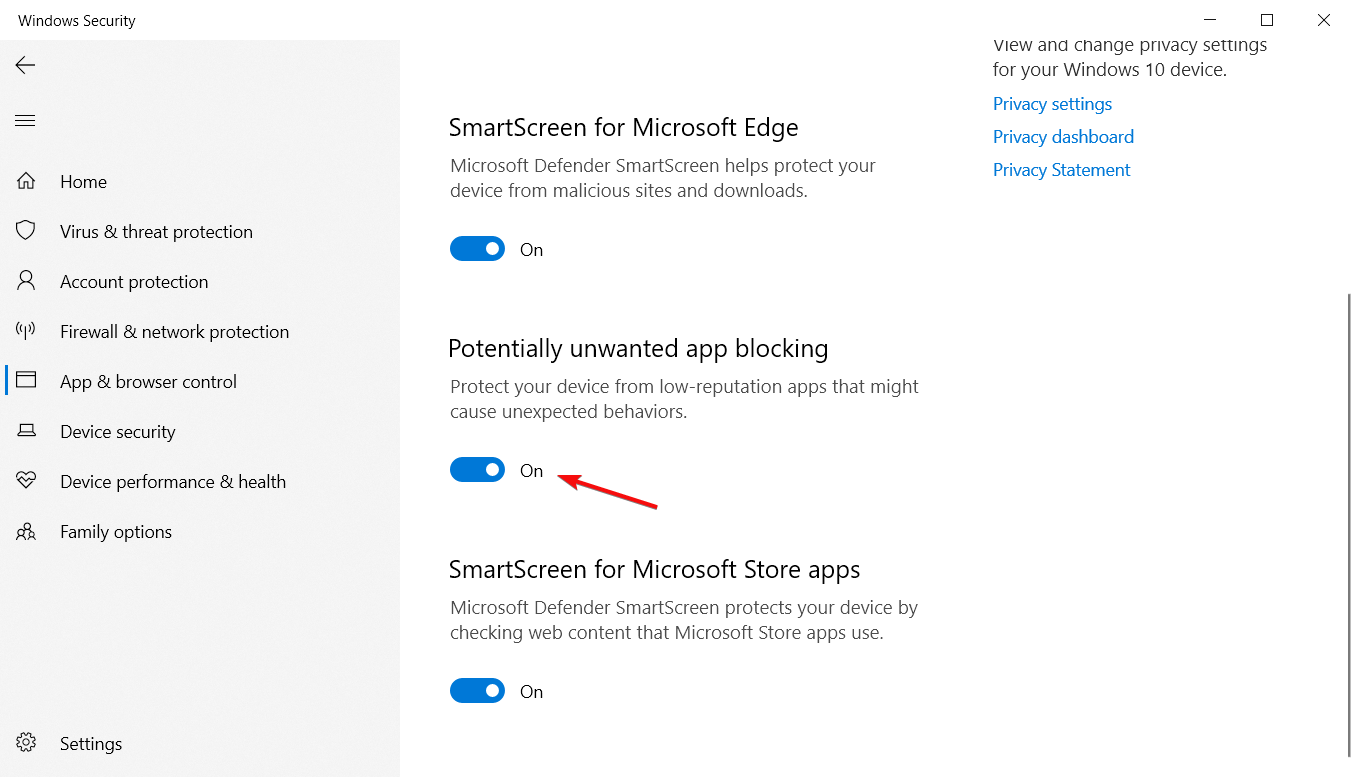This screenshot has width=1353, height=777.
Task: Click the Family options people icon
Action: [26, 531]
